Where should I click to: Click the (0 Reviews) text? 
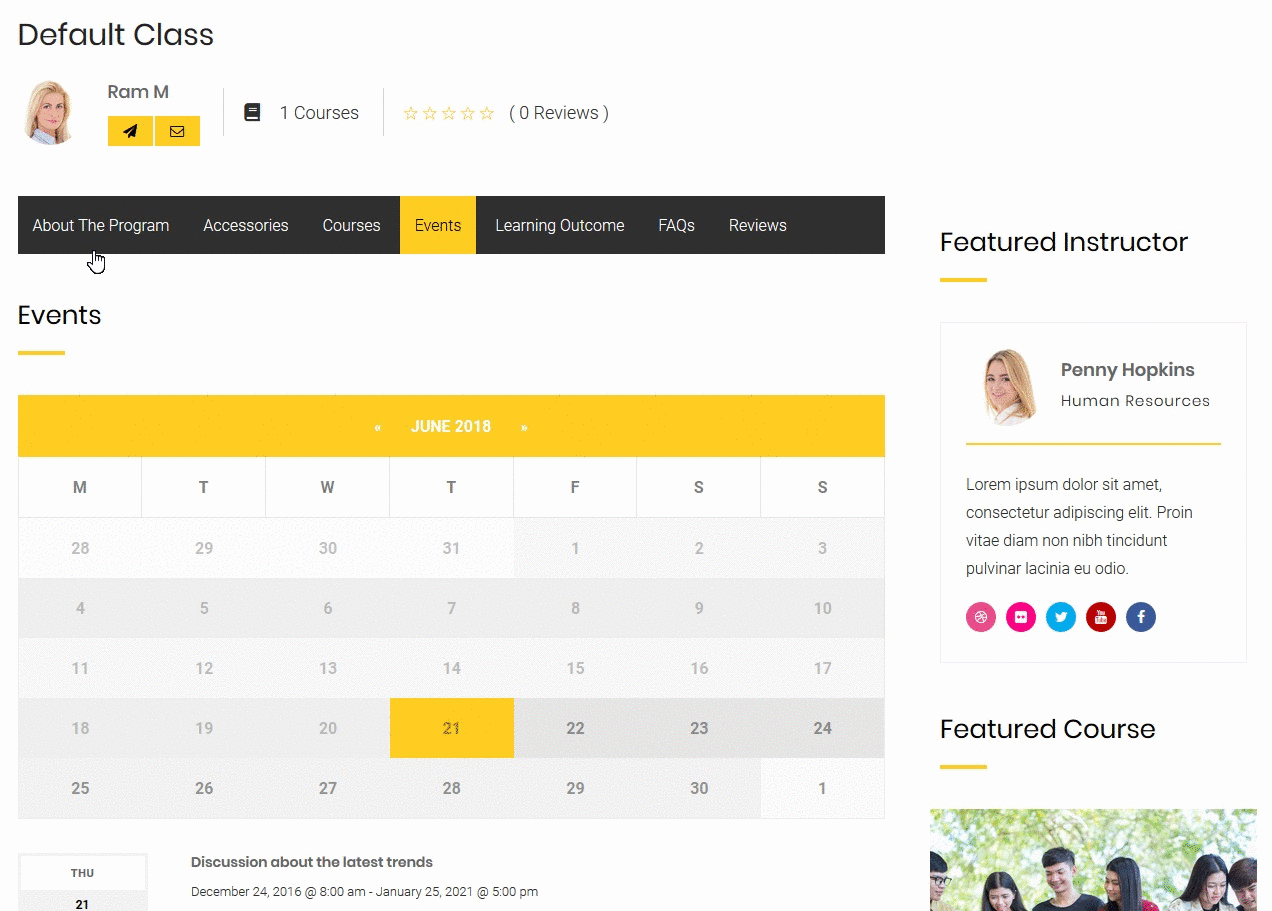click(559, 113)
